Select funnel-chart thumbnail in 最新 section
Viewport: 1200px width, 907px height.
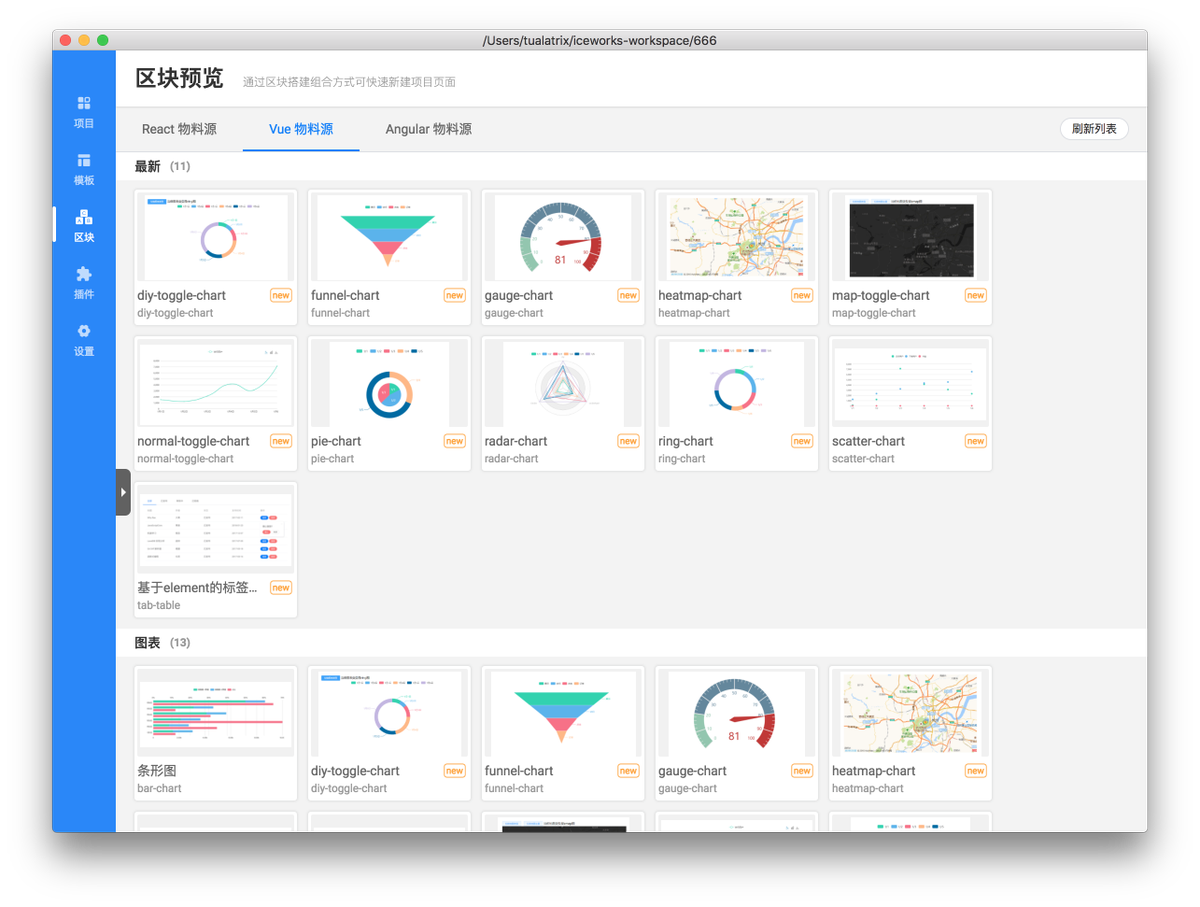[x=389, y=237]
